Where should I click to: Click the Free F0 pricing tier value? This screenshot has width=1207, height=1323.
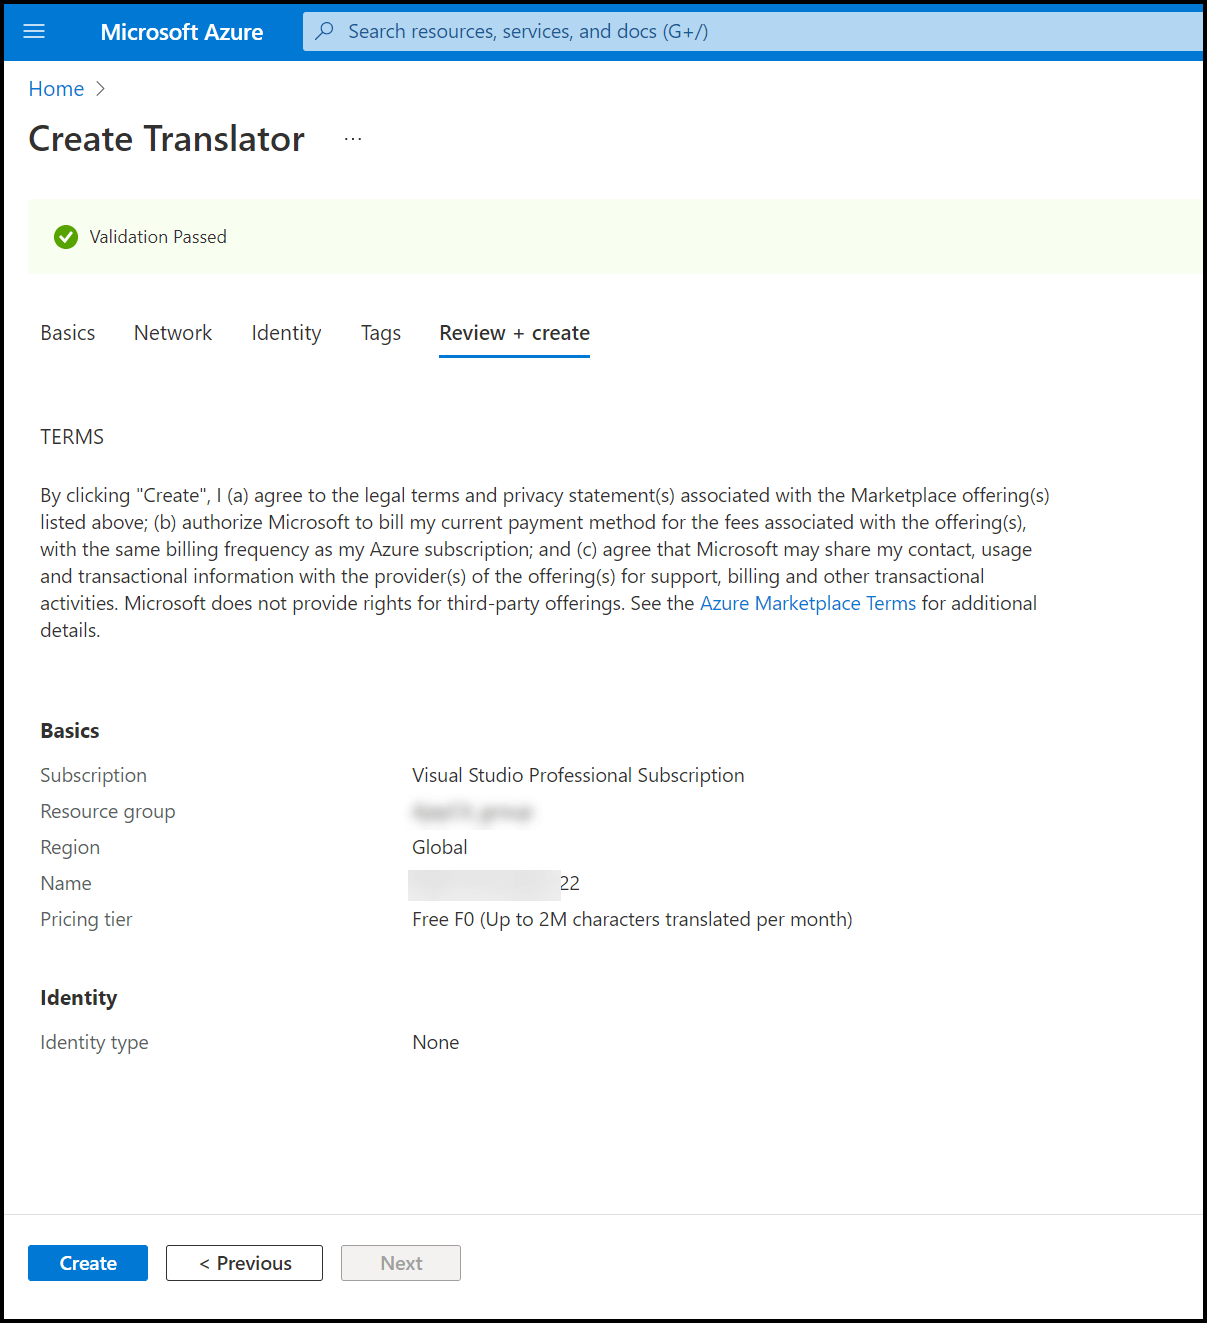(x=632, y=919)
